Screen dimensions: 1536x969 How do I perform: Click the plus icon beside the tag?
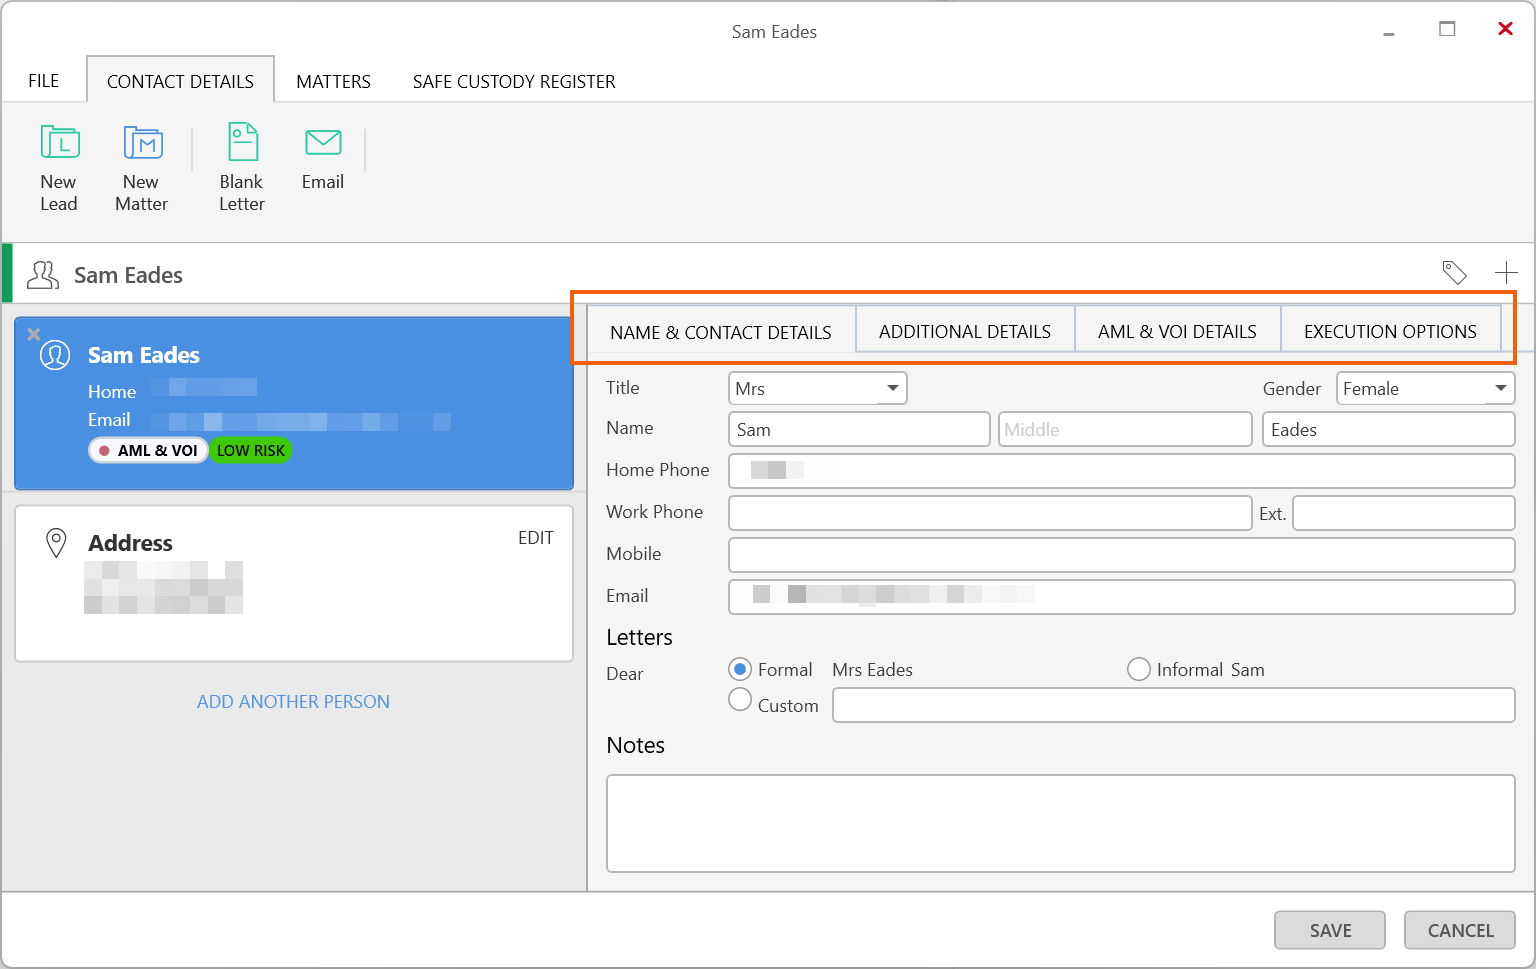pos(1505,272)
